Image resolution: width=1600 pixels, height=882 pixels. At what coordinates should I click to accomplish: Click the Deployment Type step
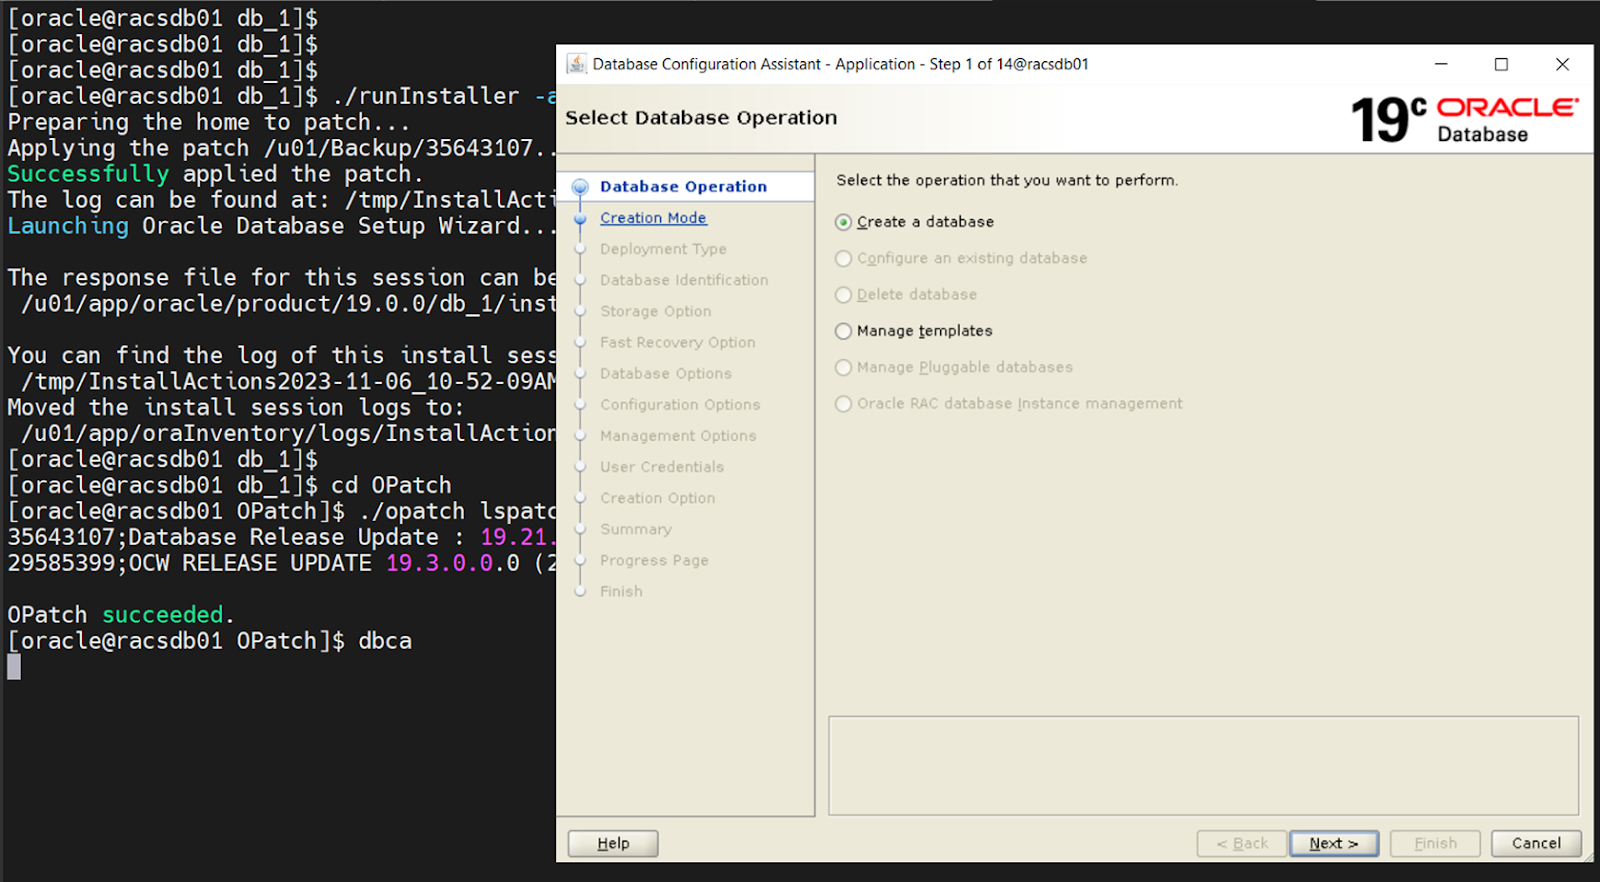click(663, 249)
